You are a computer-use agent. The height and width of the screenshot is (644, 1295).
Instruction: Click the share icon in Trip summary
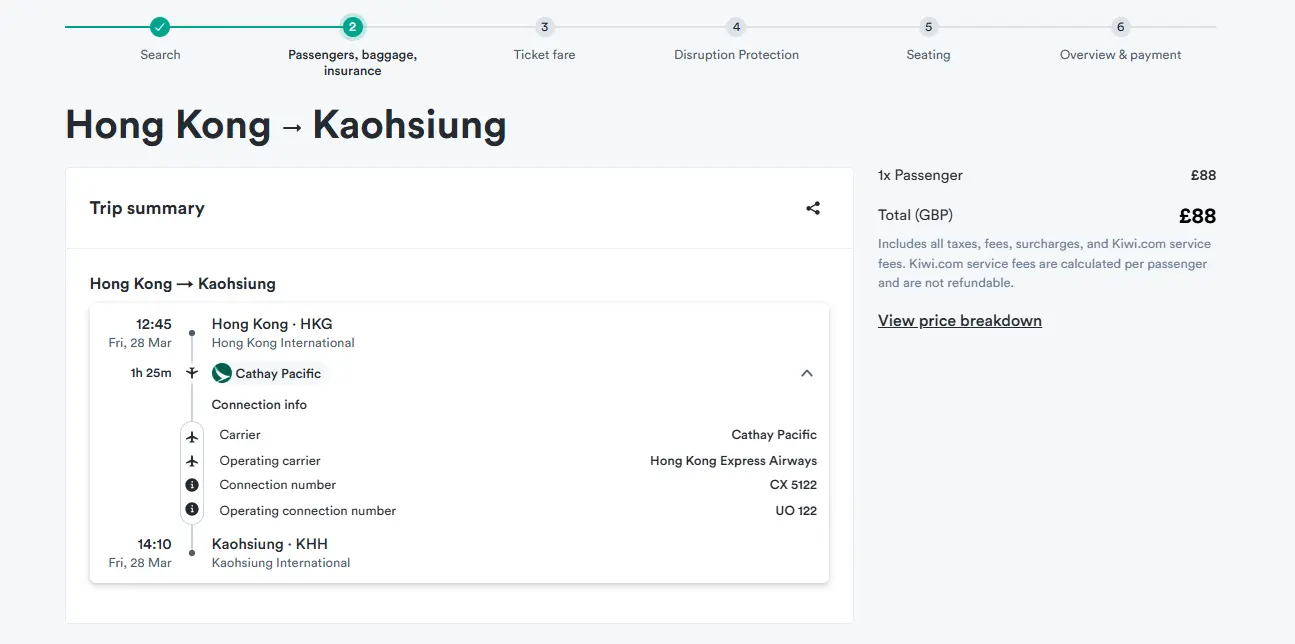pos(813,208)
